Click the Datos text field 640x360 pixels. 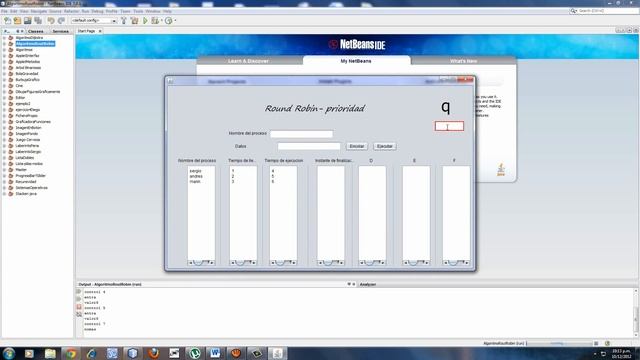(309, 146)
